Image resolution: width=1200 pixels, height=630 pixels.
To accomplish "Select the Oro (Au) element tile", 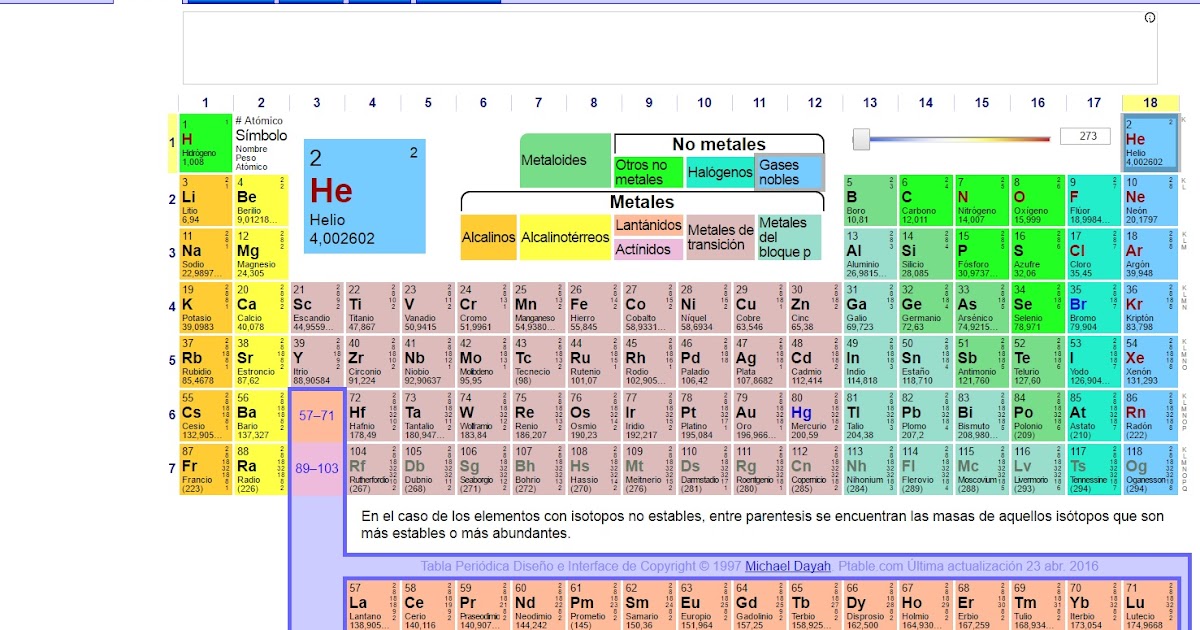I will pos(758,417).
